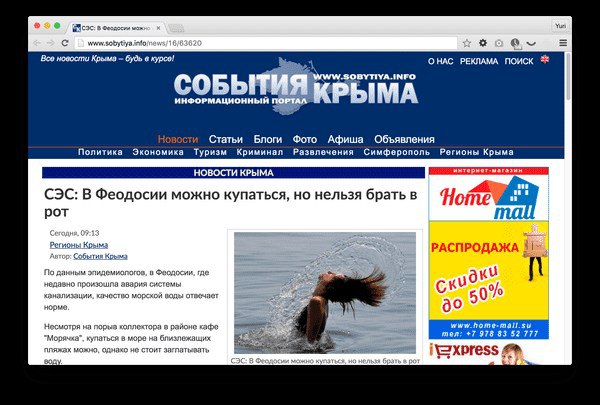600x405 pixels.
Task: Click paragraph starting Несмотря на порыв
Action: (x=131, y=344)
